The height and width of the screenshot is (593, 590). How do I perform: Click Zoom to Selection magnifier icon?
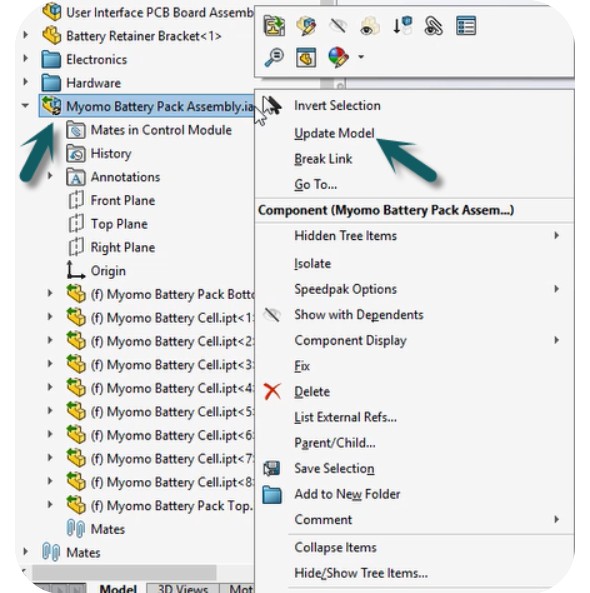(x=274, y=57)
